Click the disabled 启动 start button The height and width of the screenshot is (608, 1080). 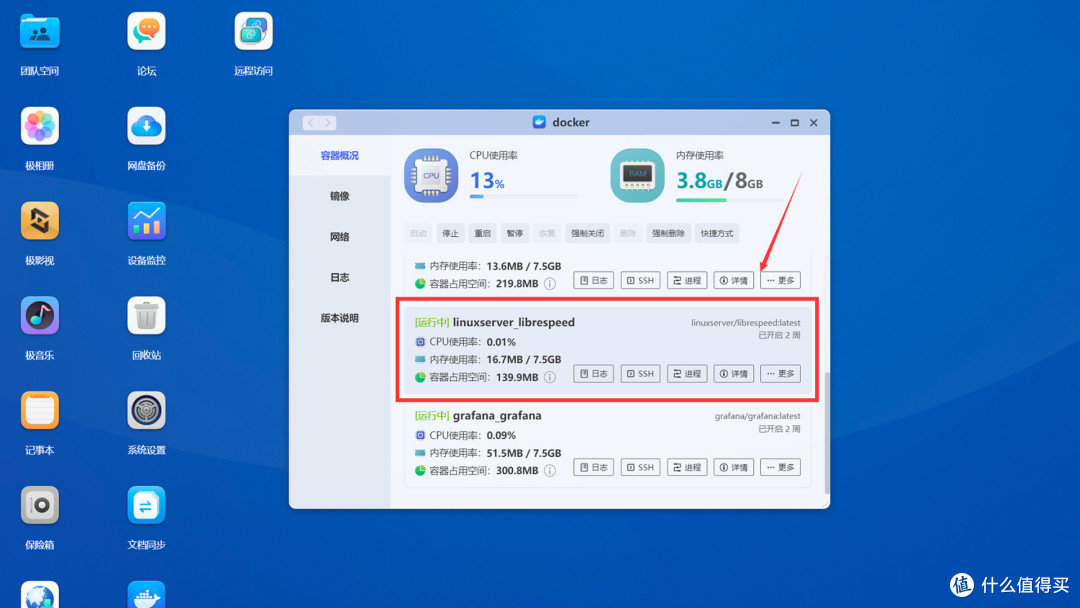418,233
